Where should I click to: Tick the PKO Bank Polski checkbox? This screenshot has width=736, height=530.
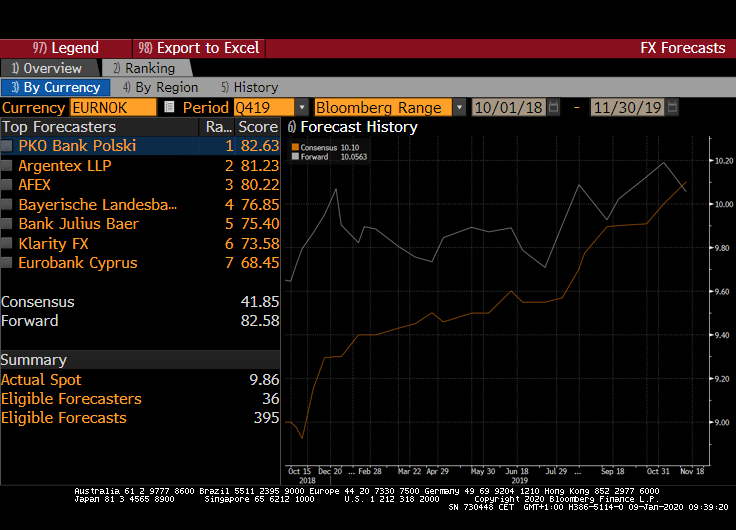click(x=8, y=146)
